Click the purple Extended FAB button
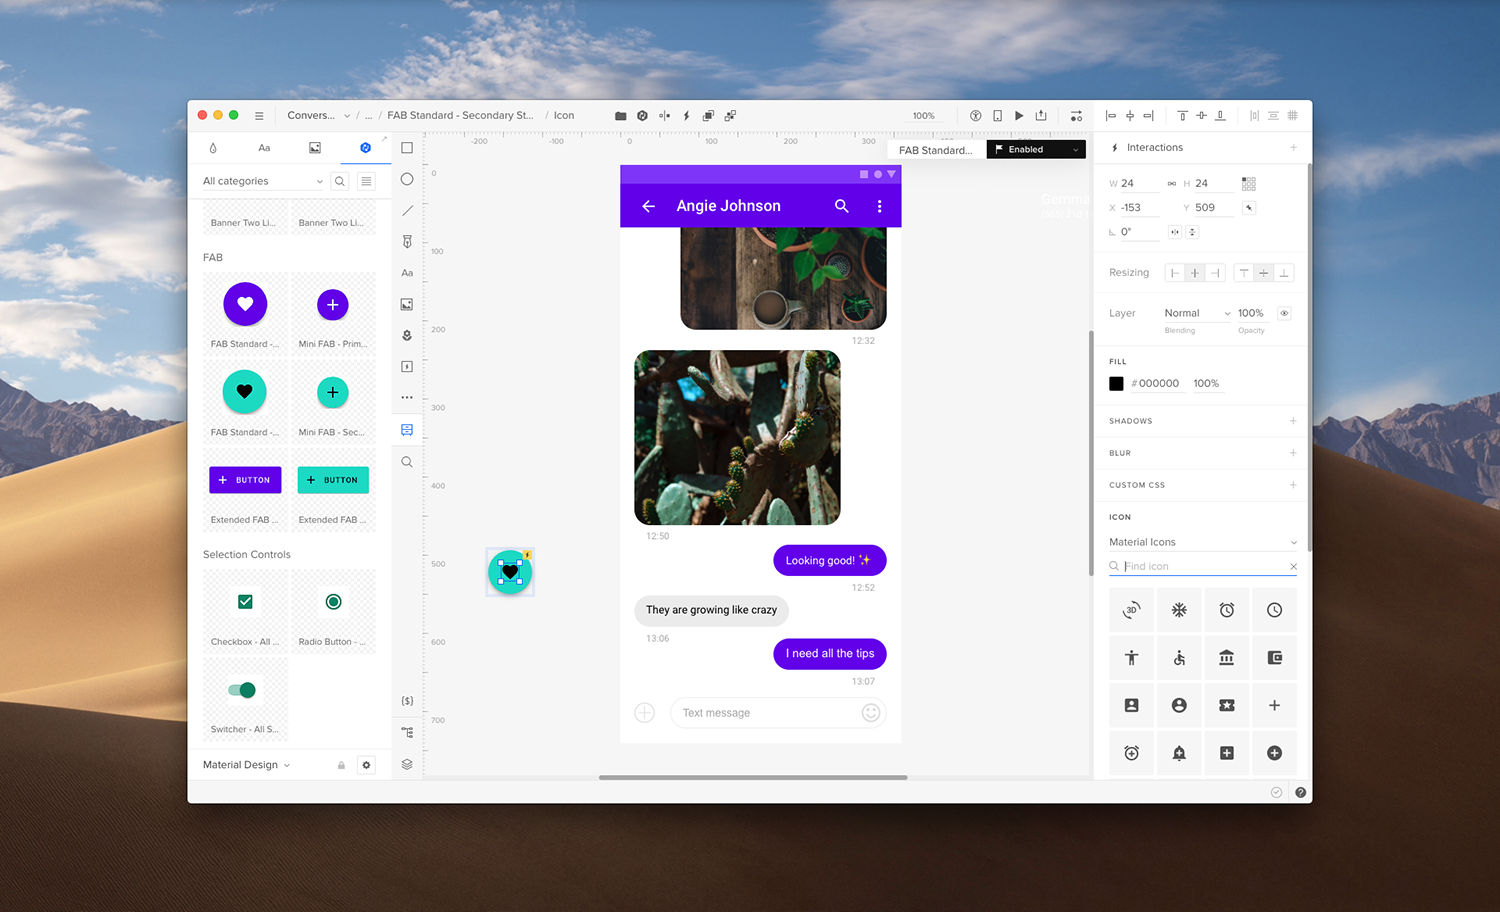 245,480
